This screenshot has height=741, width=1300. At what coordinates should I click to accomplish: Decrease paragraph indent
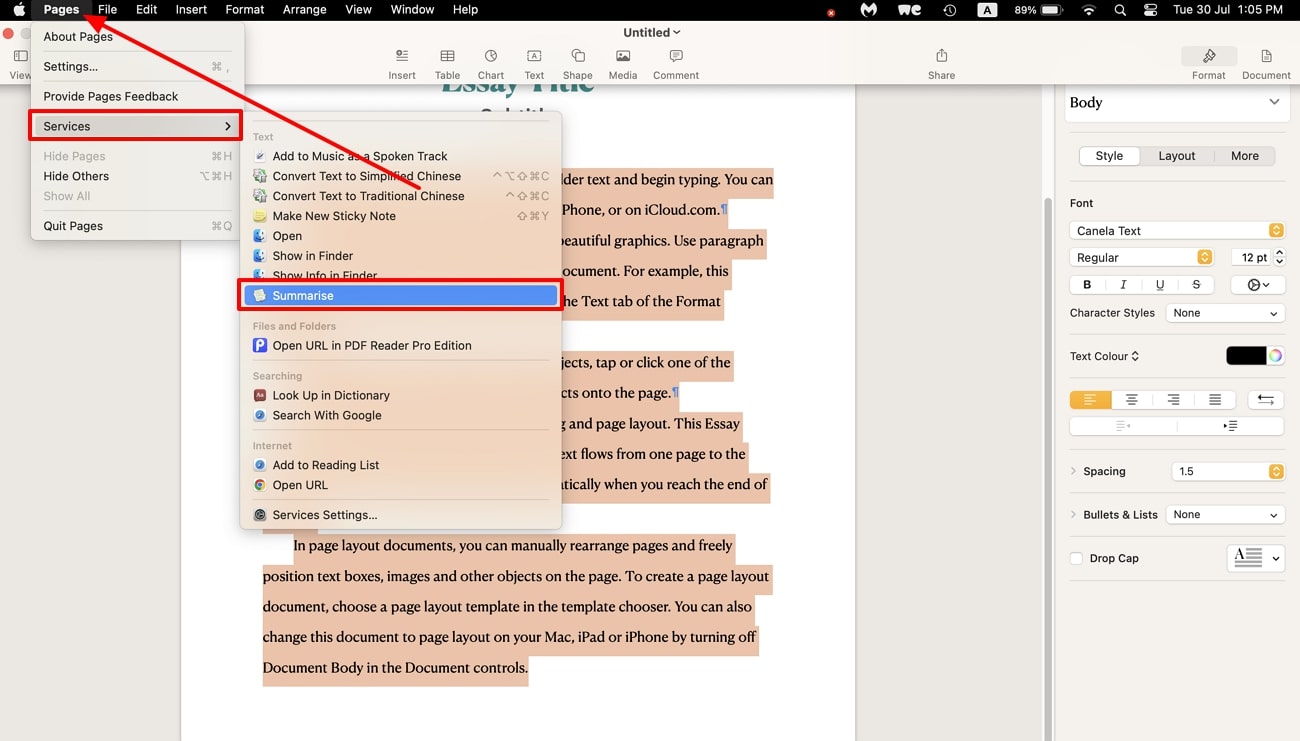pyautogui.click(x=1123, y=426)
